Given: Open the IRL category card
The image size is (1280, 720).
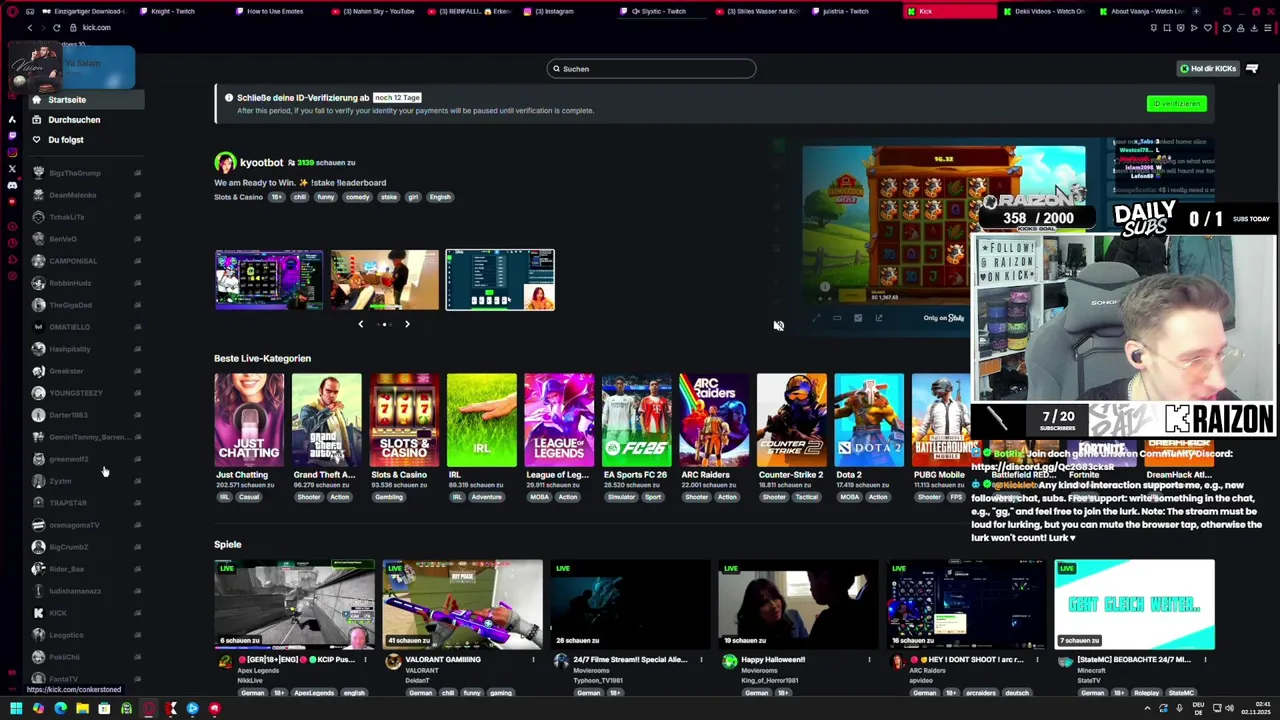Looking at the screenshot, I should click(x=482, y=420).
